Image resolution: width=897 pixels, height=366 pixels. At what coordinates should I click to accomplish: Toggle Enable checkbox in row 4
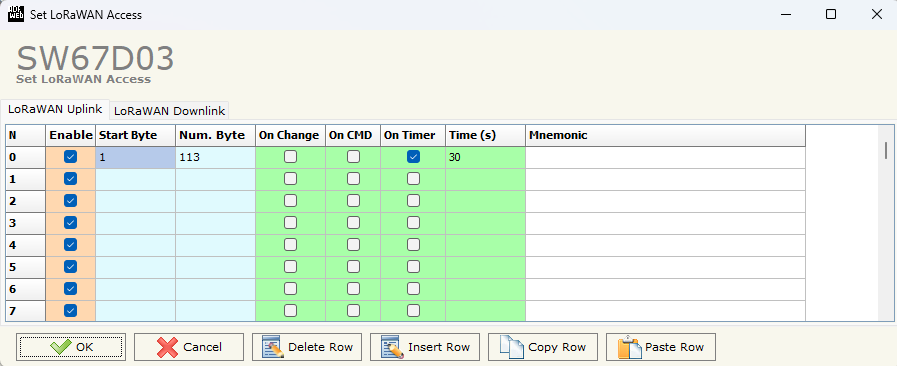click(x=70, y=245)
